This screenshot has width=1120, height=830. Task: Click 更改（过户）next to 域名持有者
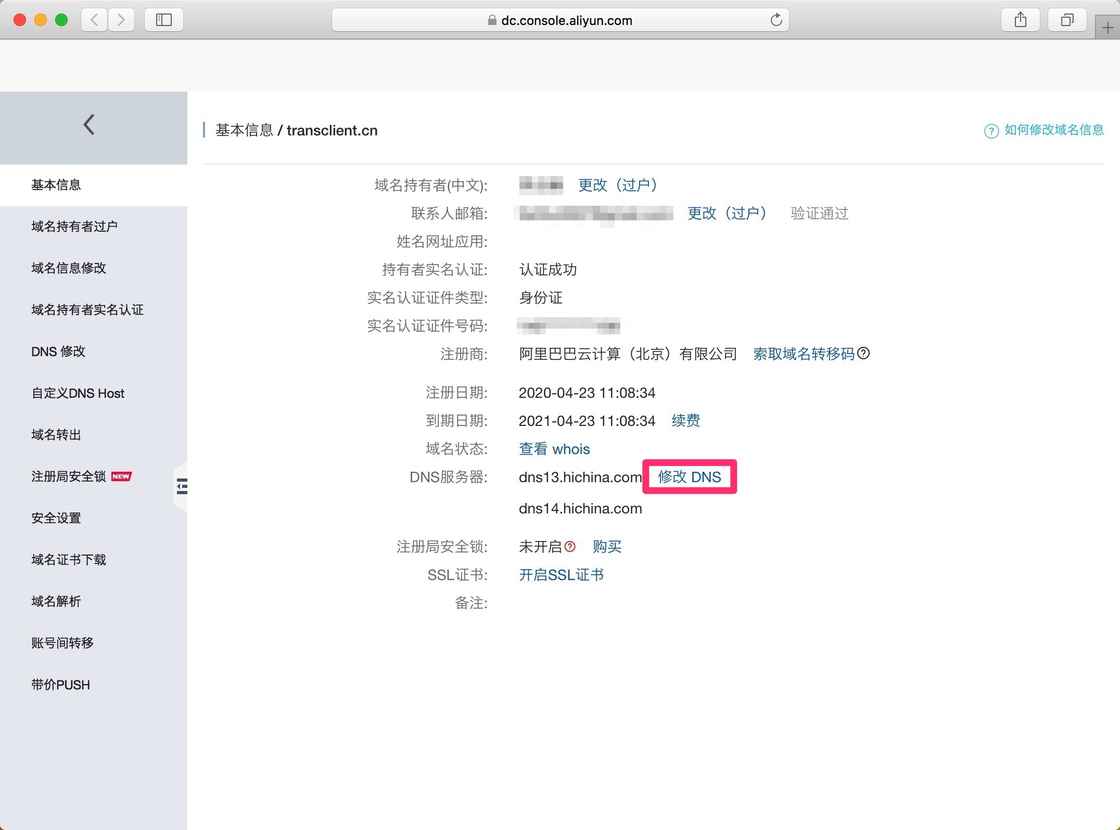[x=618, y=185]
